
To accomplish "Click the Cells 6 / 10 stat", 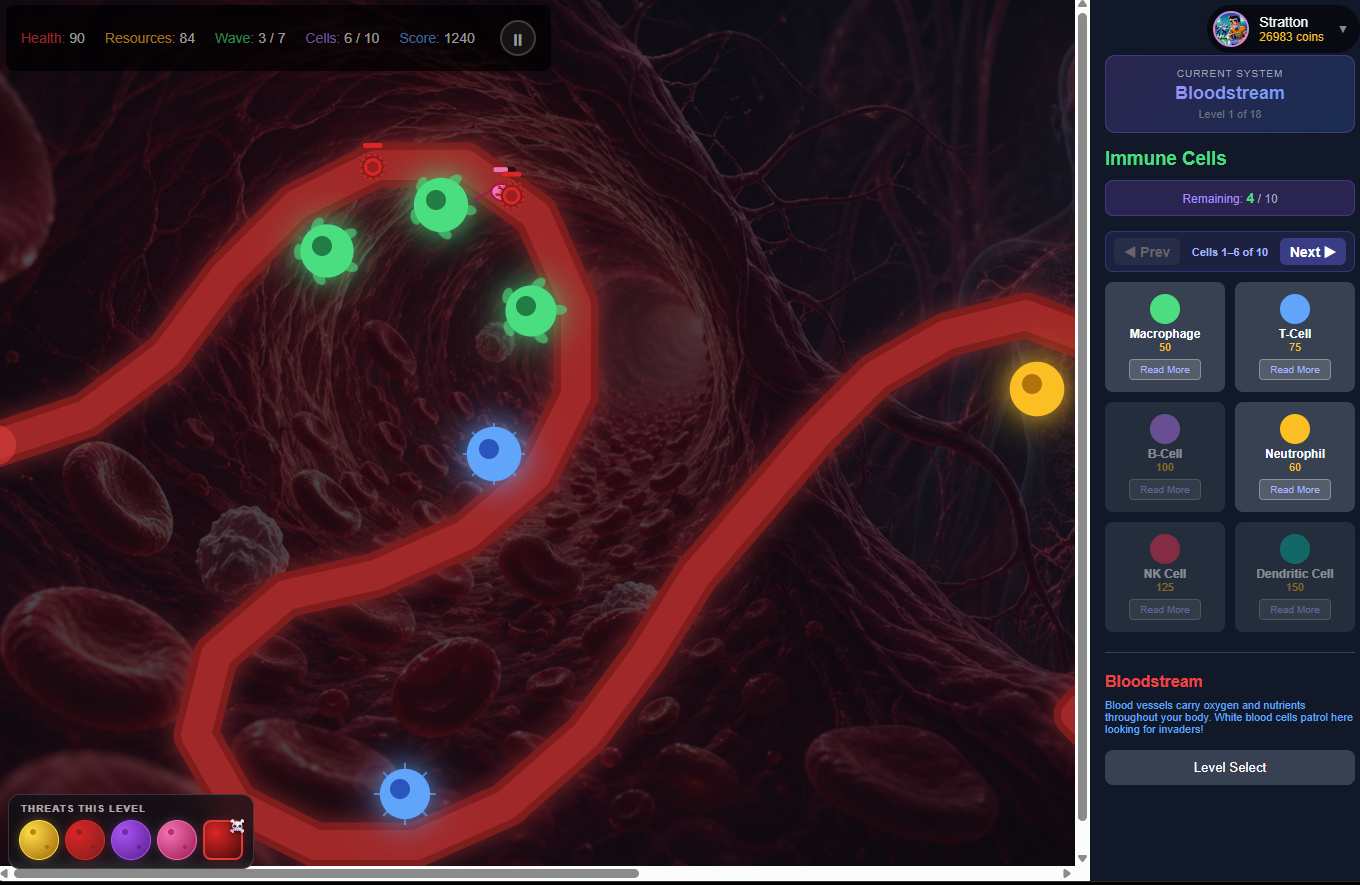I will tap(342, 38).
